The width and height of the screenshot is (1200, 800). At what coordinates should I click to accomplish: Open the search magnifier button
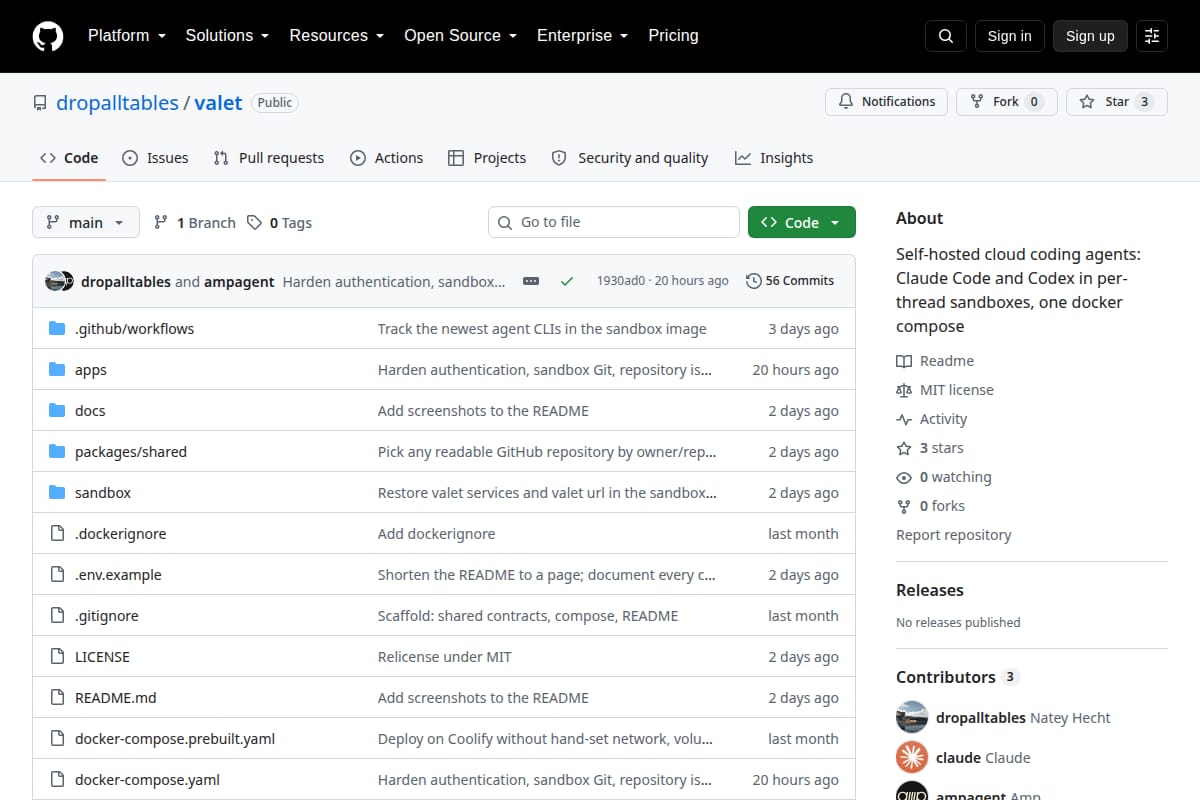(946, 36)
